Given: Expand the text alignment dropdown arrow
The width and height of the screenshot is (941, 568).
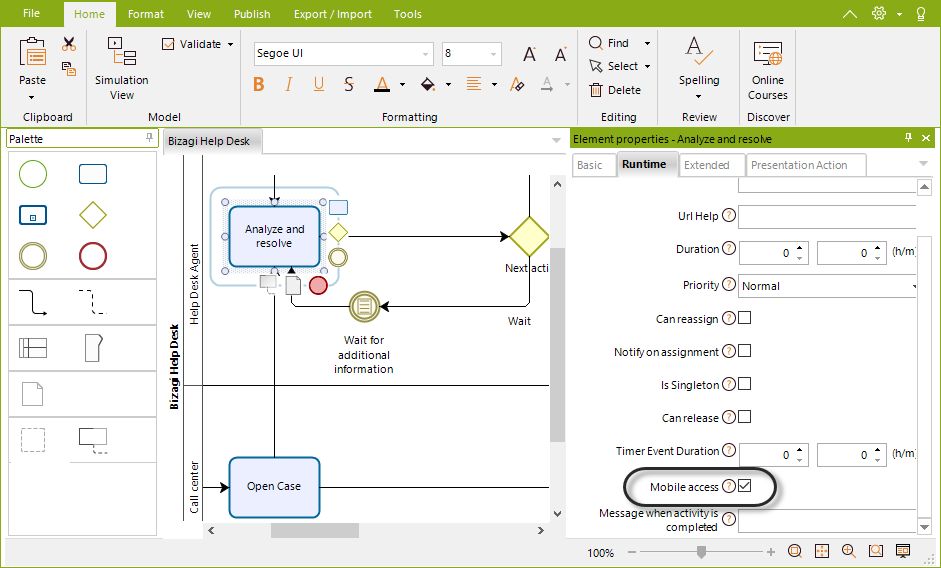Looking at the screenshot, I should pos(495,85).
